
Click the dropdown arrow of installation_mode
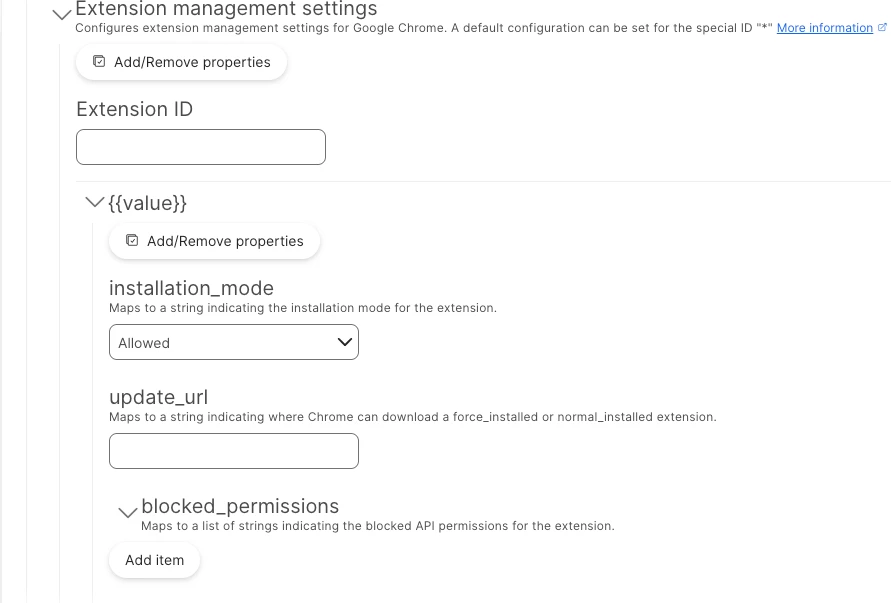click(344, 342)
